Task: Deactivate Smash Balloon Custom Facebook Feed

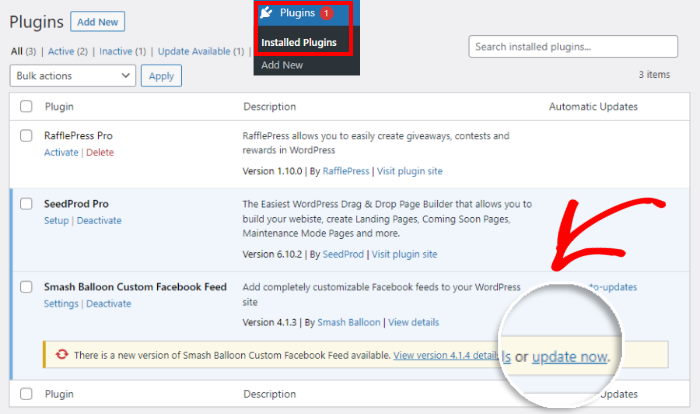Action: (108, 304)
